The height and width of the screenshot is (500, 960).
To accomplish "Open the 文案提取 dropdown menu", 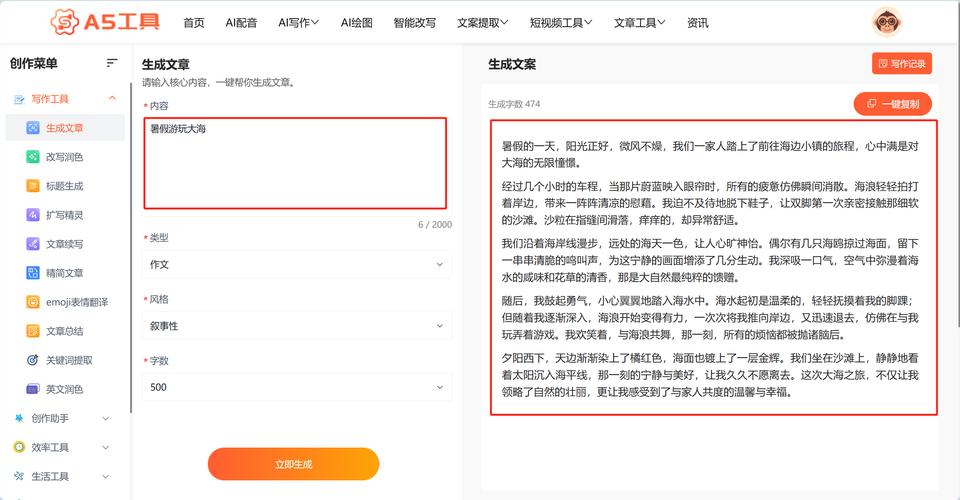I will tap(482, 23).
